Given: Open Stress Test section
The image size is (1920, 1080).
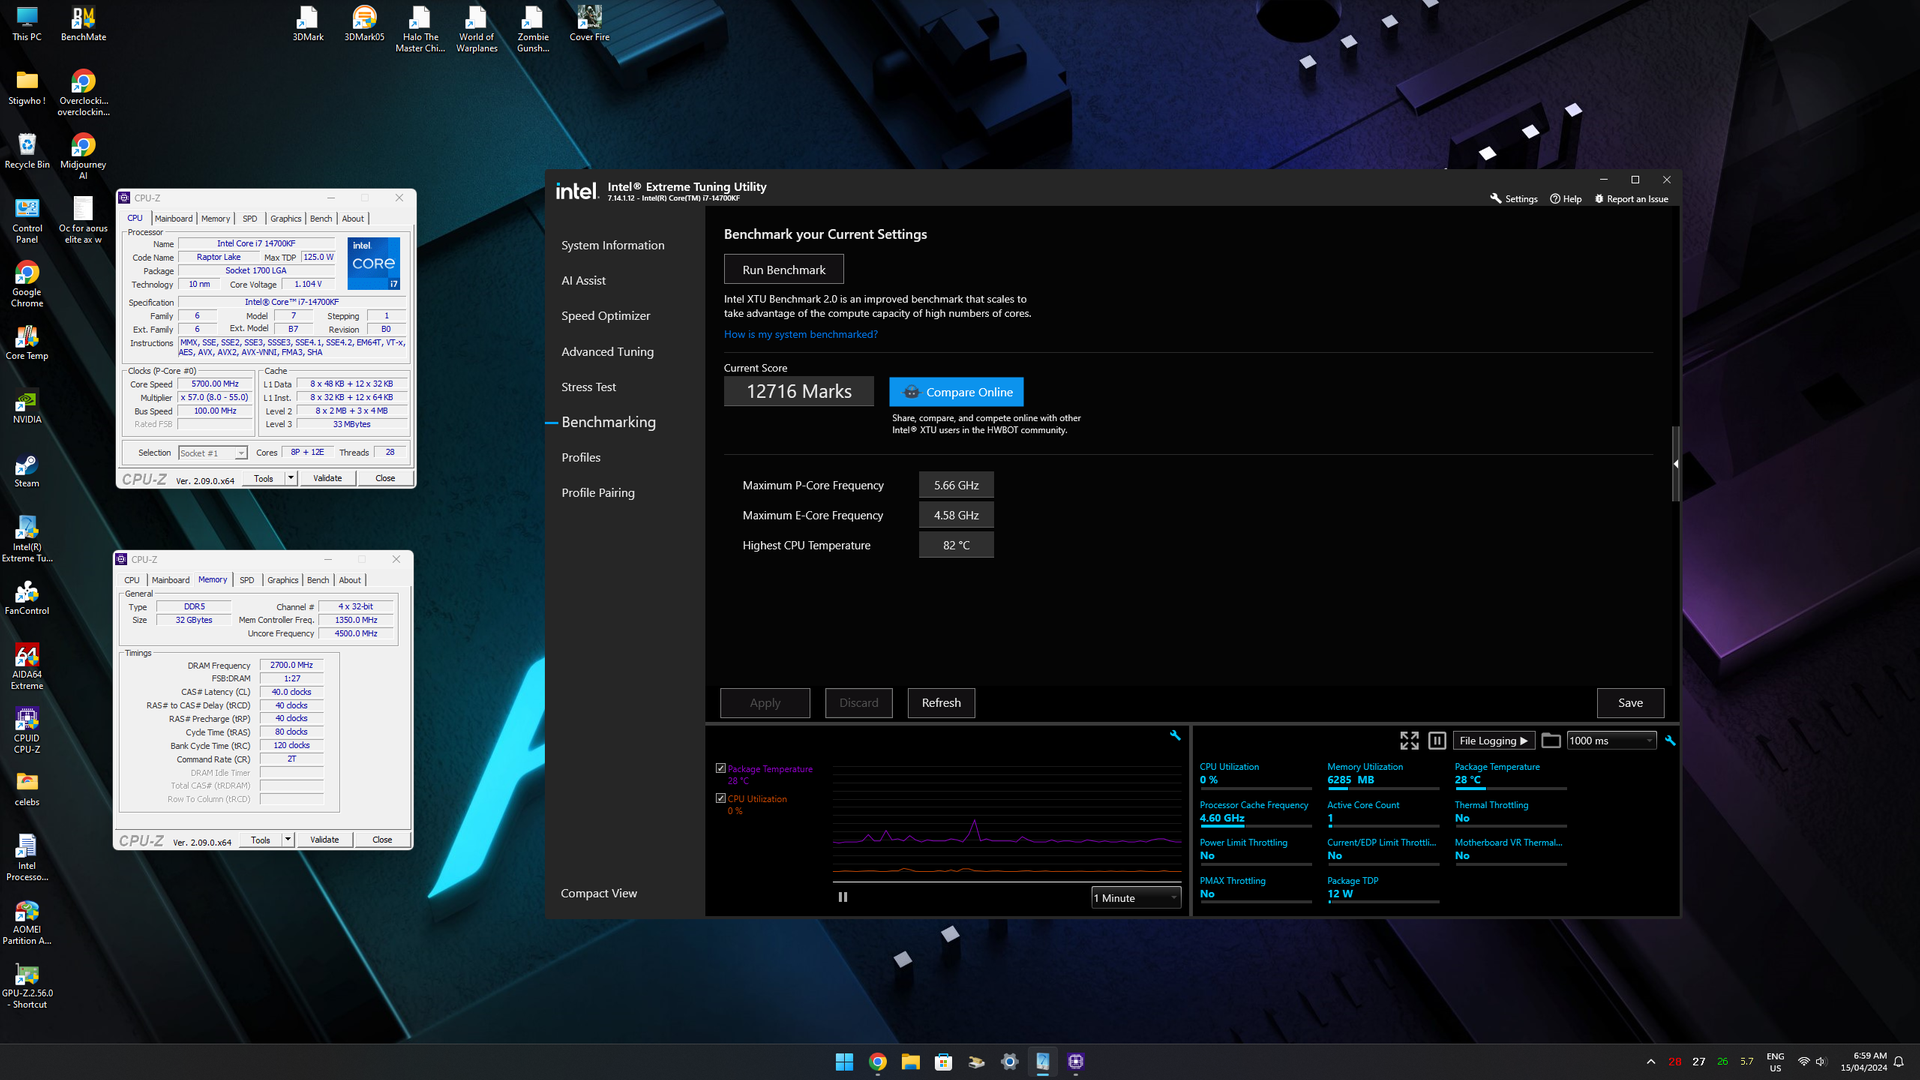Looking at the screenshot, I should click(x=588, y=387).
